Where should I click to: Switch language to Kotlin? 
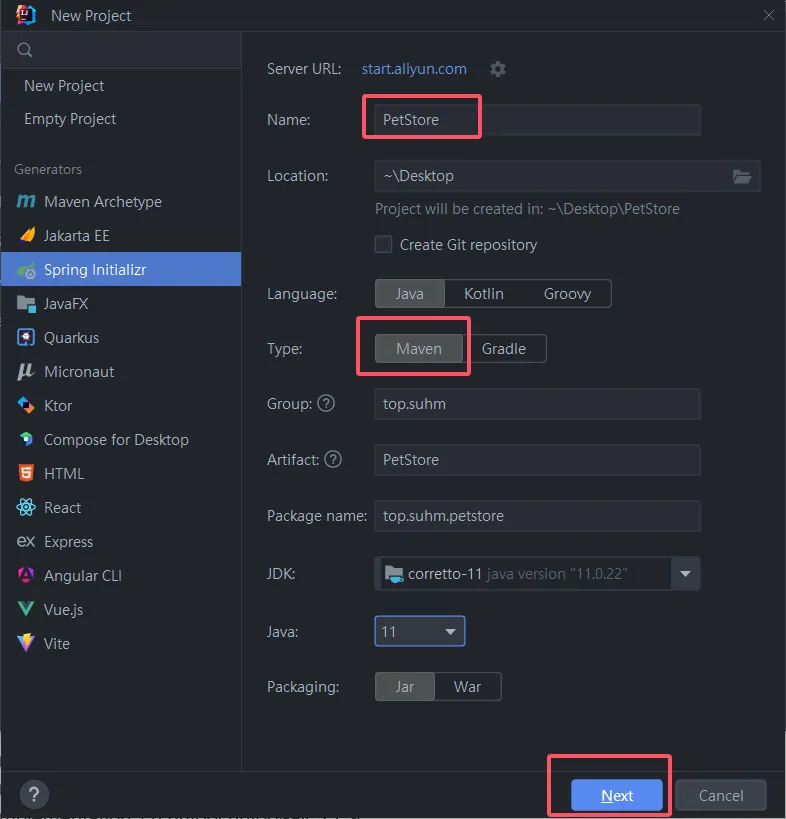483,294
